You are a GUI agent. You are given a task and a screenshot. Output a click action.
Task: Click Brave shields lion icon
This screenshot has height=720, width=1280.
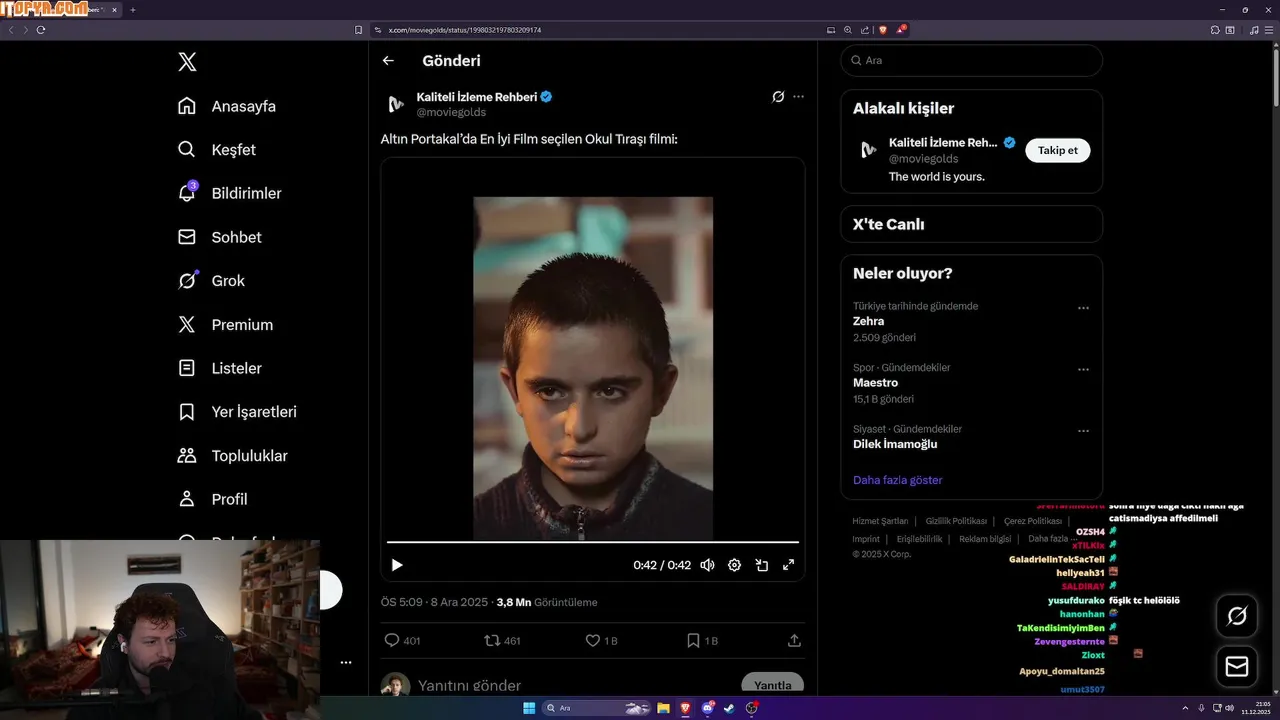883,30
